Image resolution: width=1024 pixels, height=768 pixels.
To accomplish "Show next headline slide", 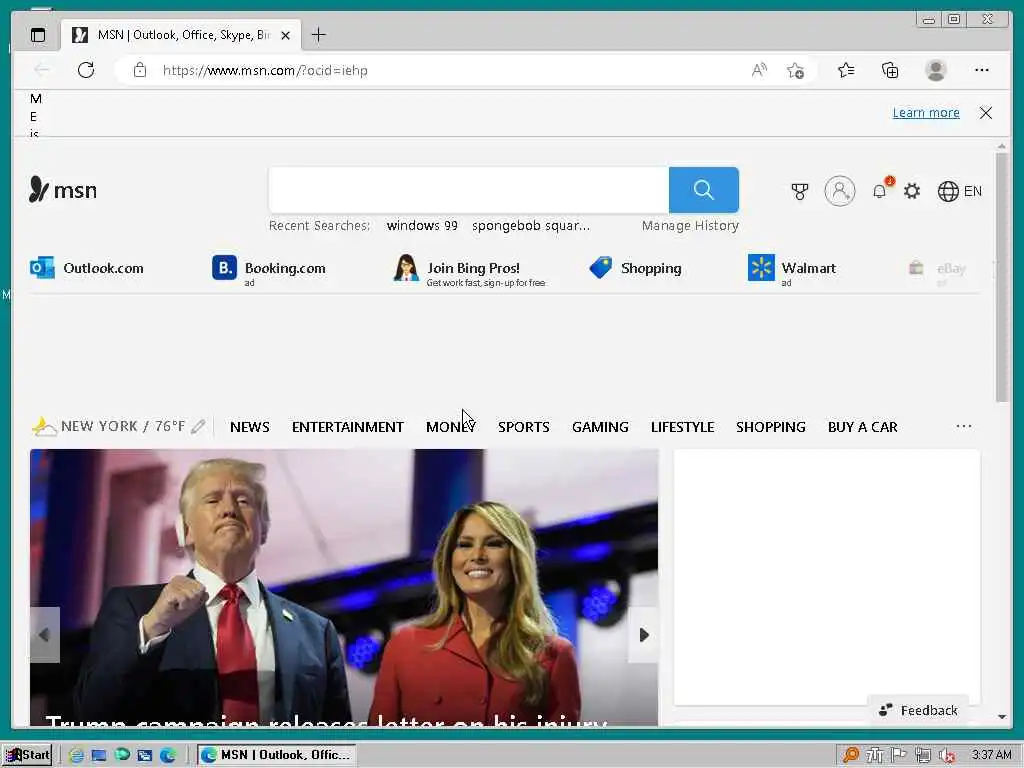I will 643,635.
